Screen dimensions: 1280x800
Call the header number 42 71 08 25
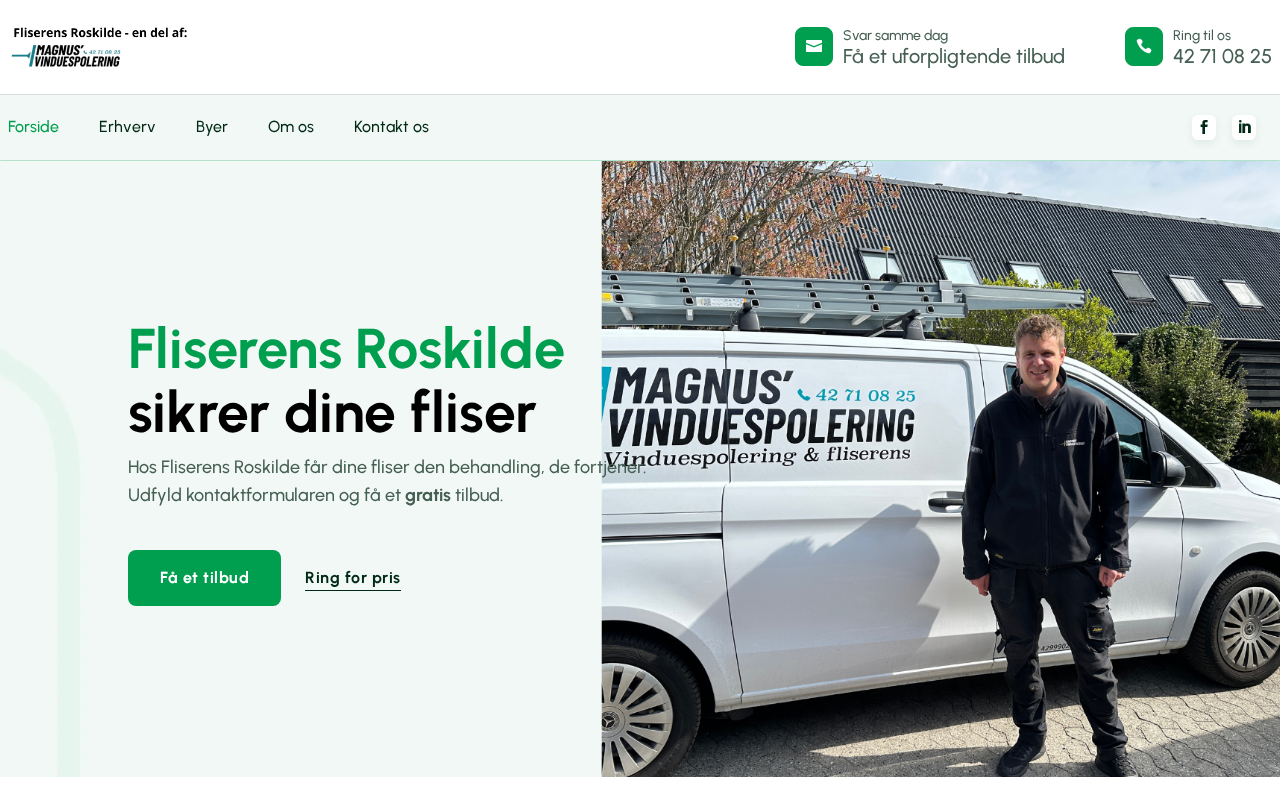click(x=1222, y=56)
